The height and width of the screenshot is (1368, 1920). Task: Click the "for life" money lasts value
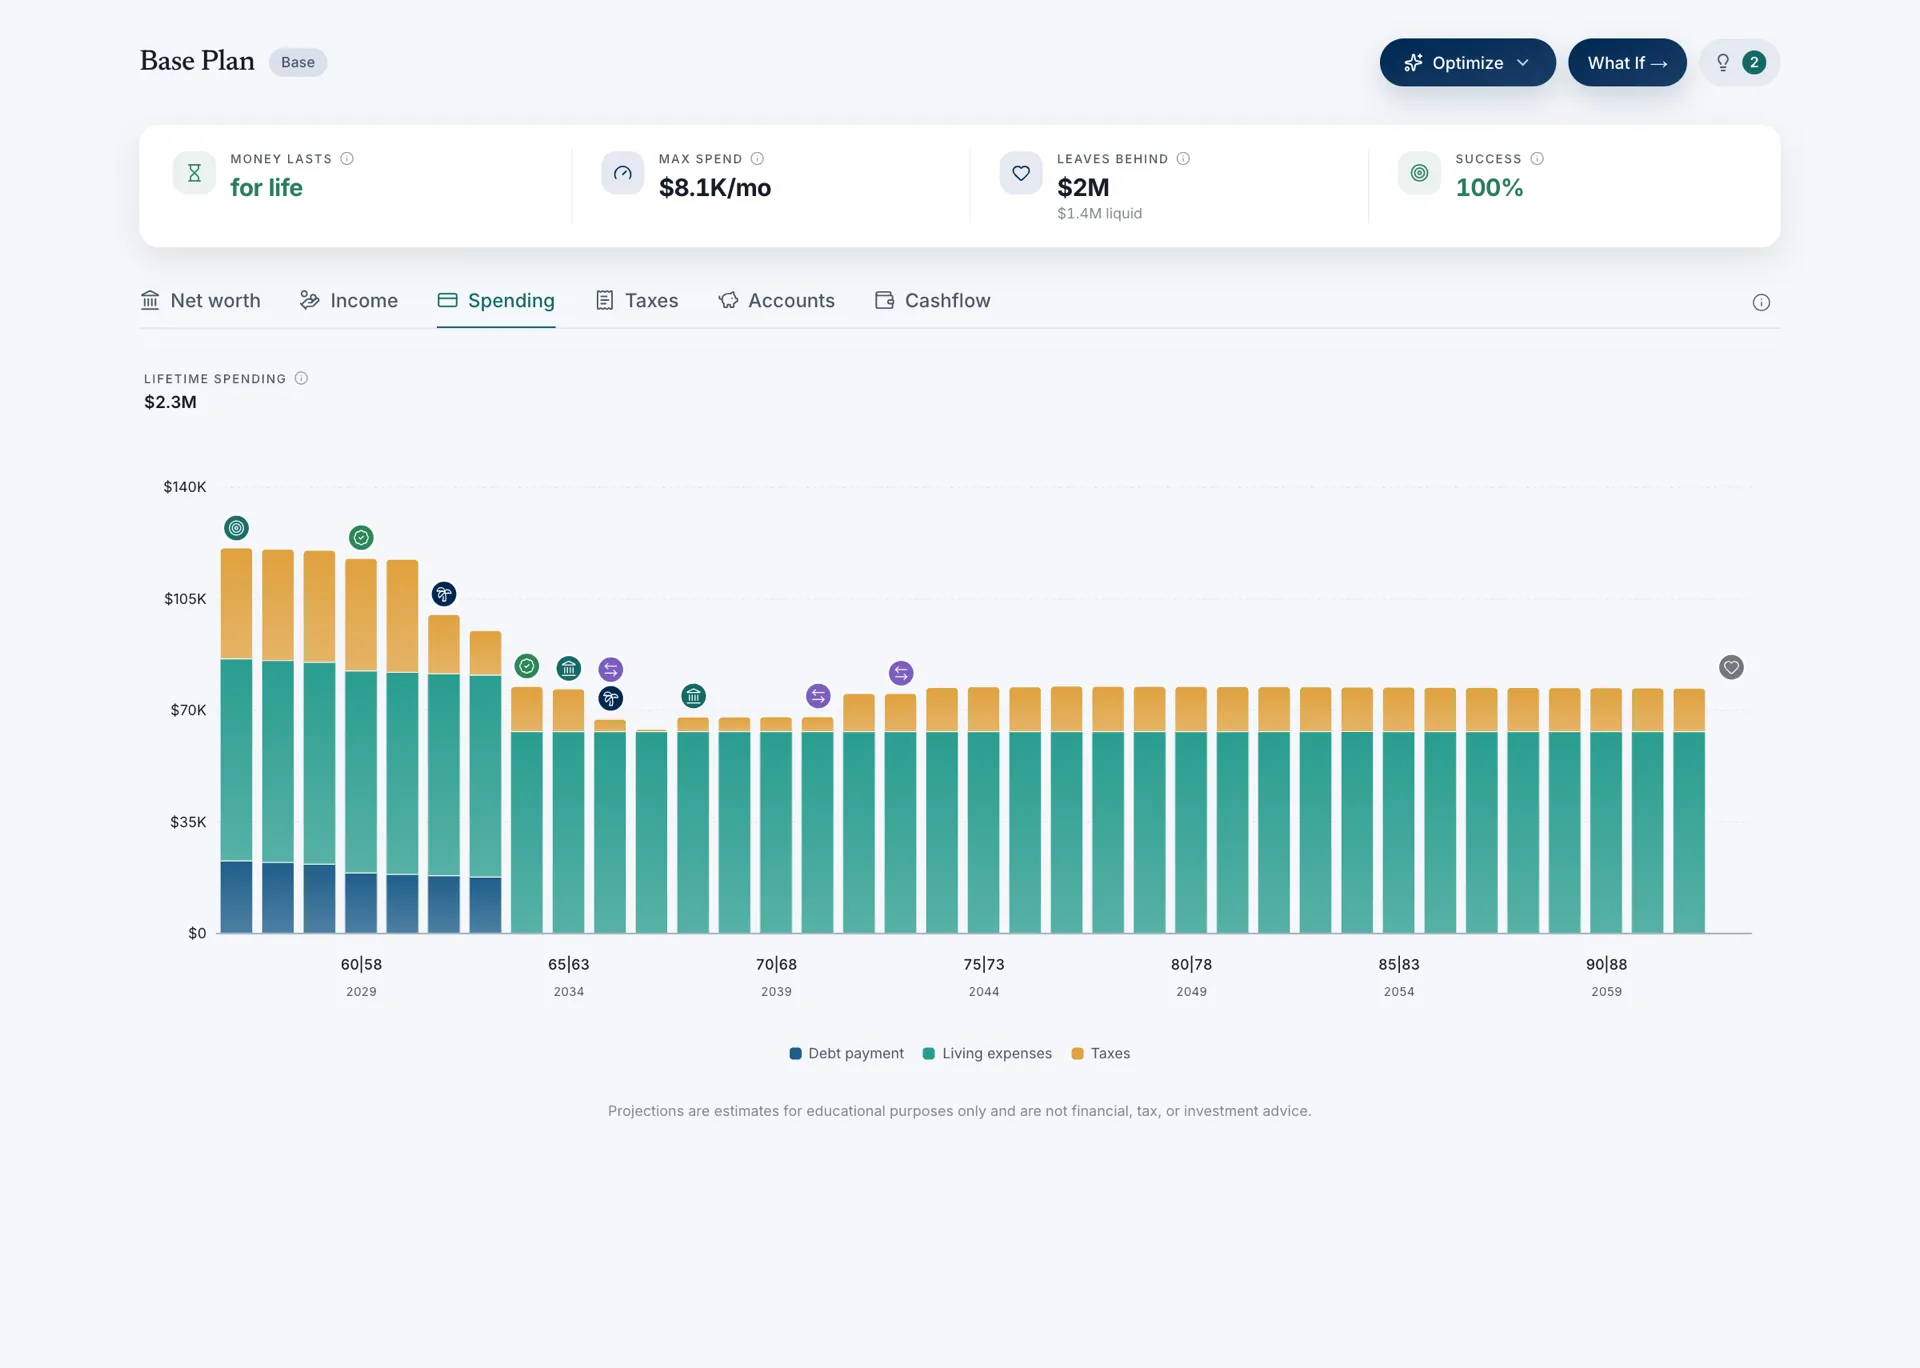pos(266,187)
